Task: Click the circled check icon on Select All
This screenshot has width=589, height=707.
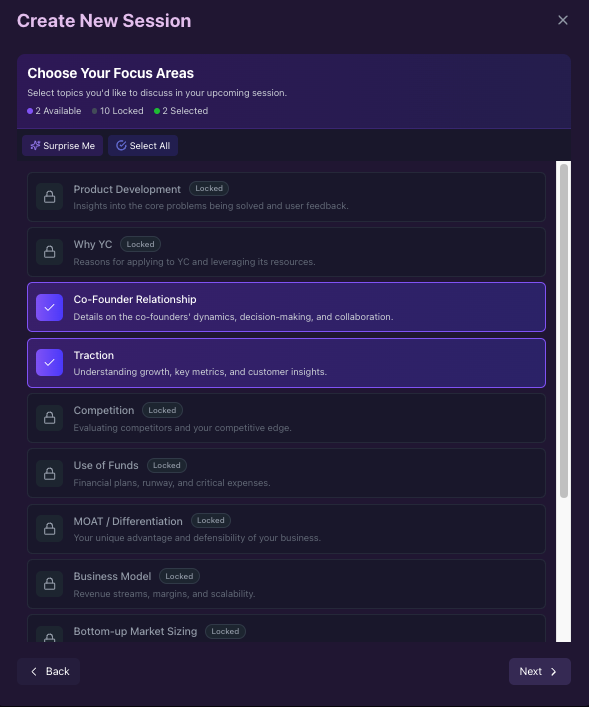Action: [121, 145]
